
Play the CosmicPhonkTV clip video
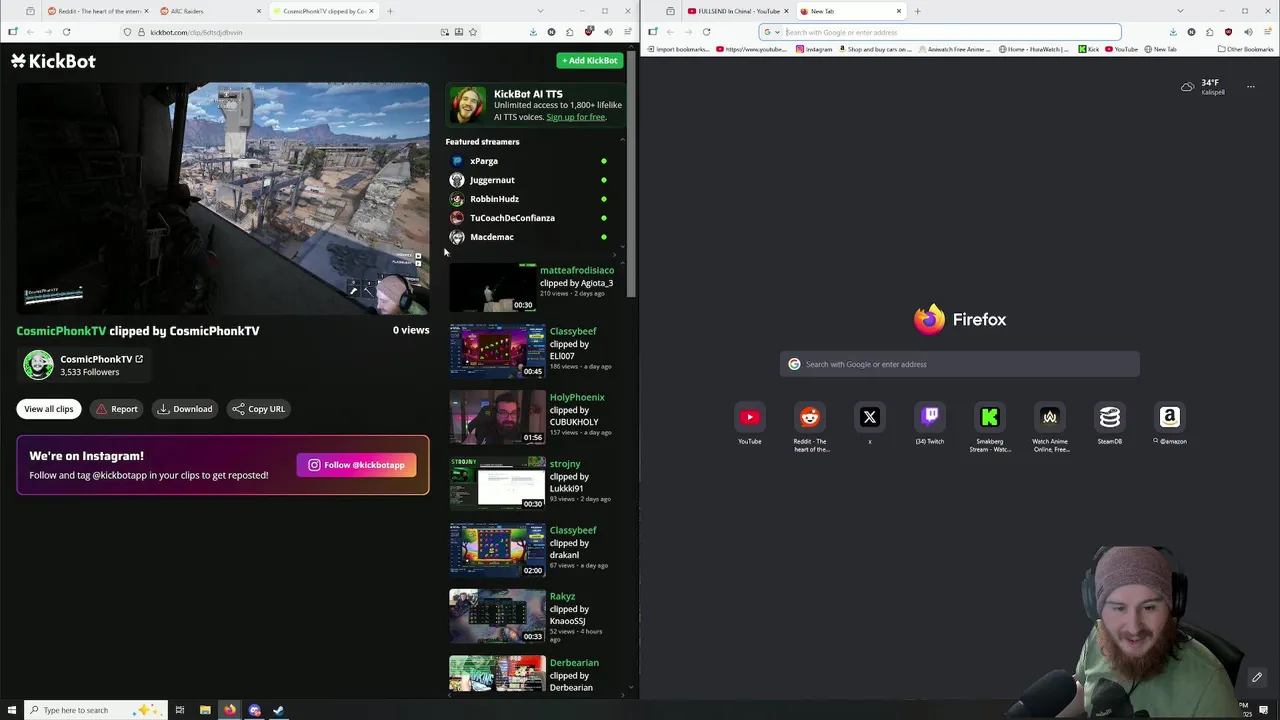pyautogui.click(x=223, y=199)
